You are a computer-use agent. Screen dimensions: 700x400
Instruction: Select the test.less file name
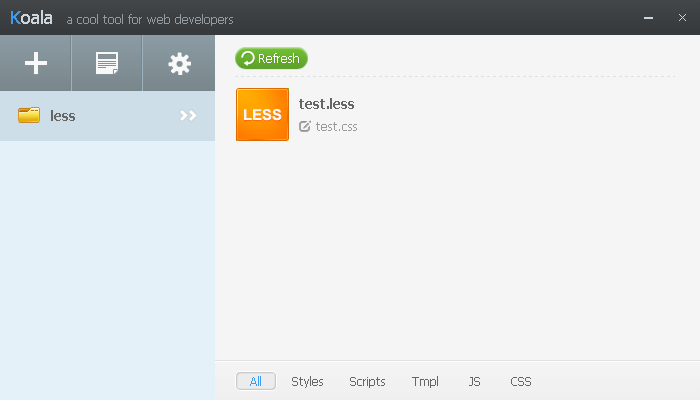point(327,104)
